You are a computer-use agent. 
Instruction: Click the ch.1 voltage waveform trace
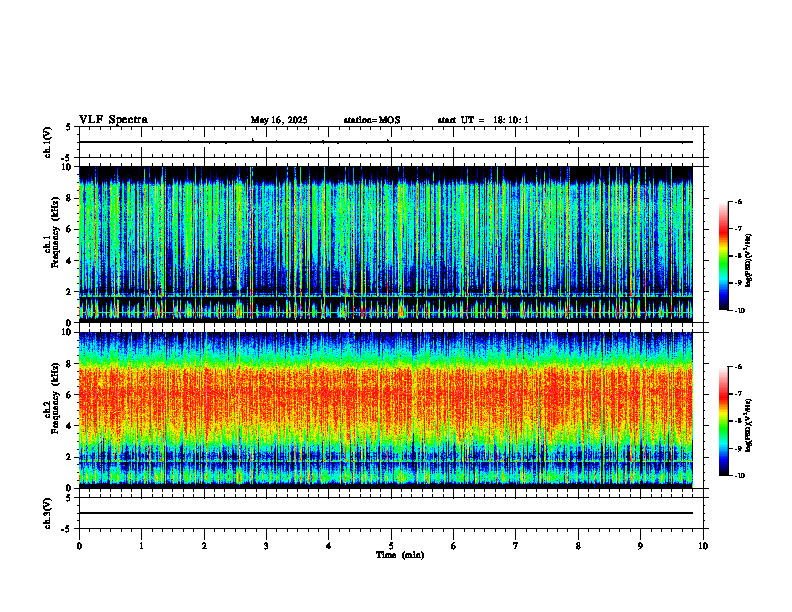(x=386, y=142)
